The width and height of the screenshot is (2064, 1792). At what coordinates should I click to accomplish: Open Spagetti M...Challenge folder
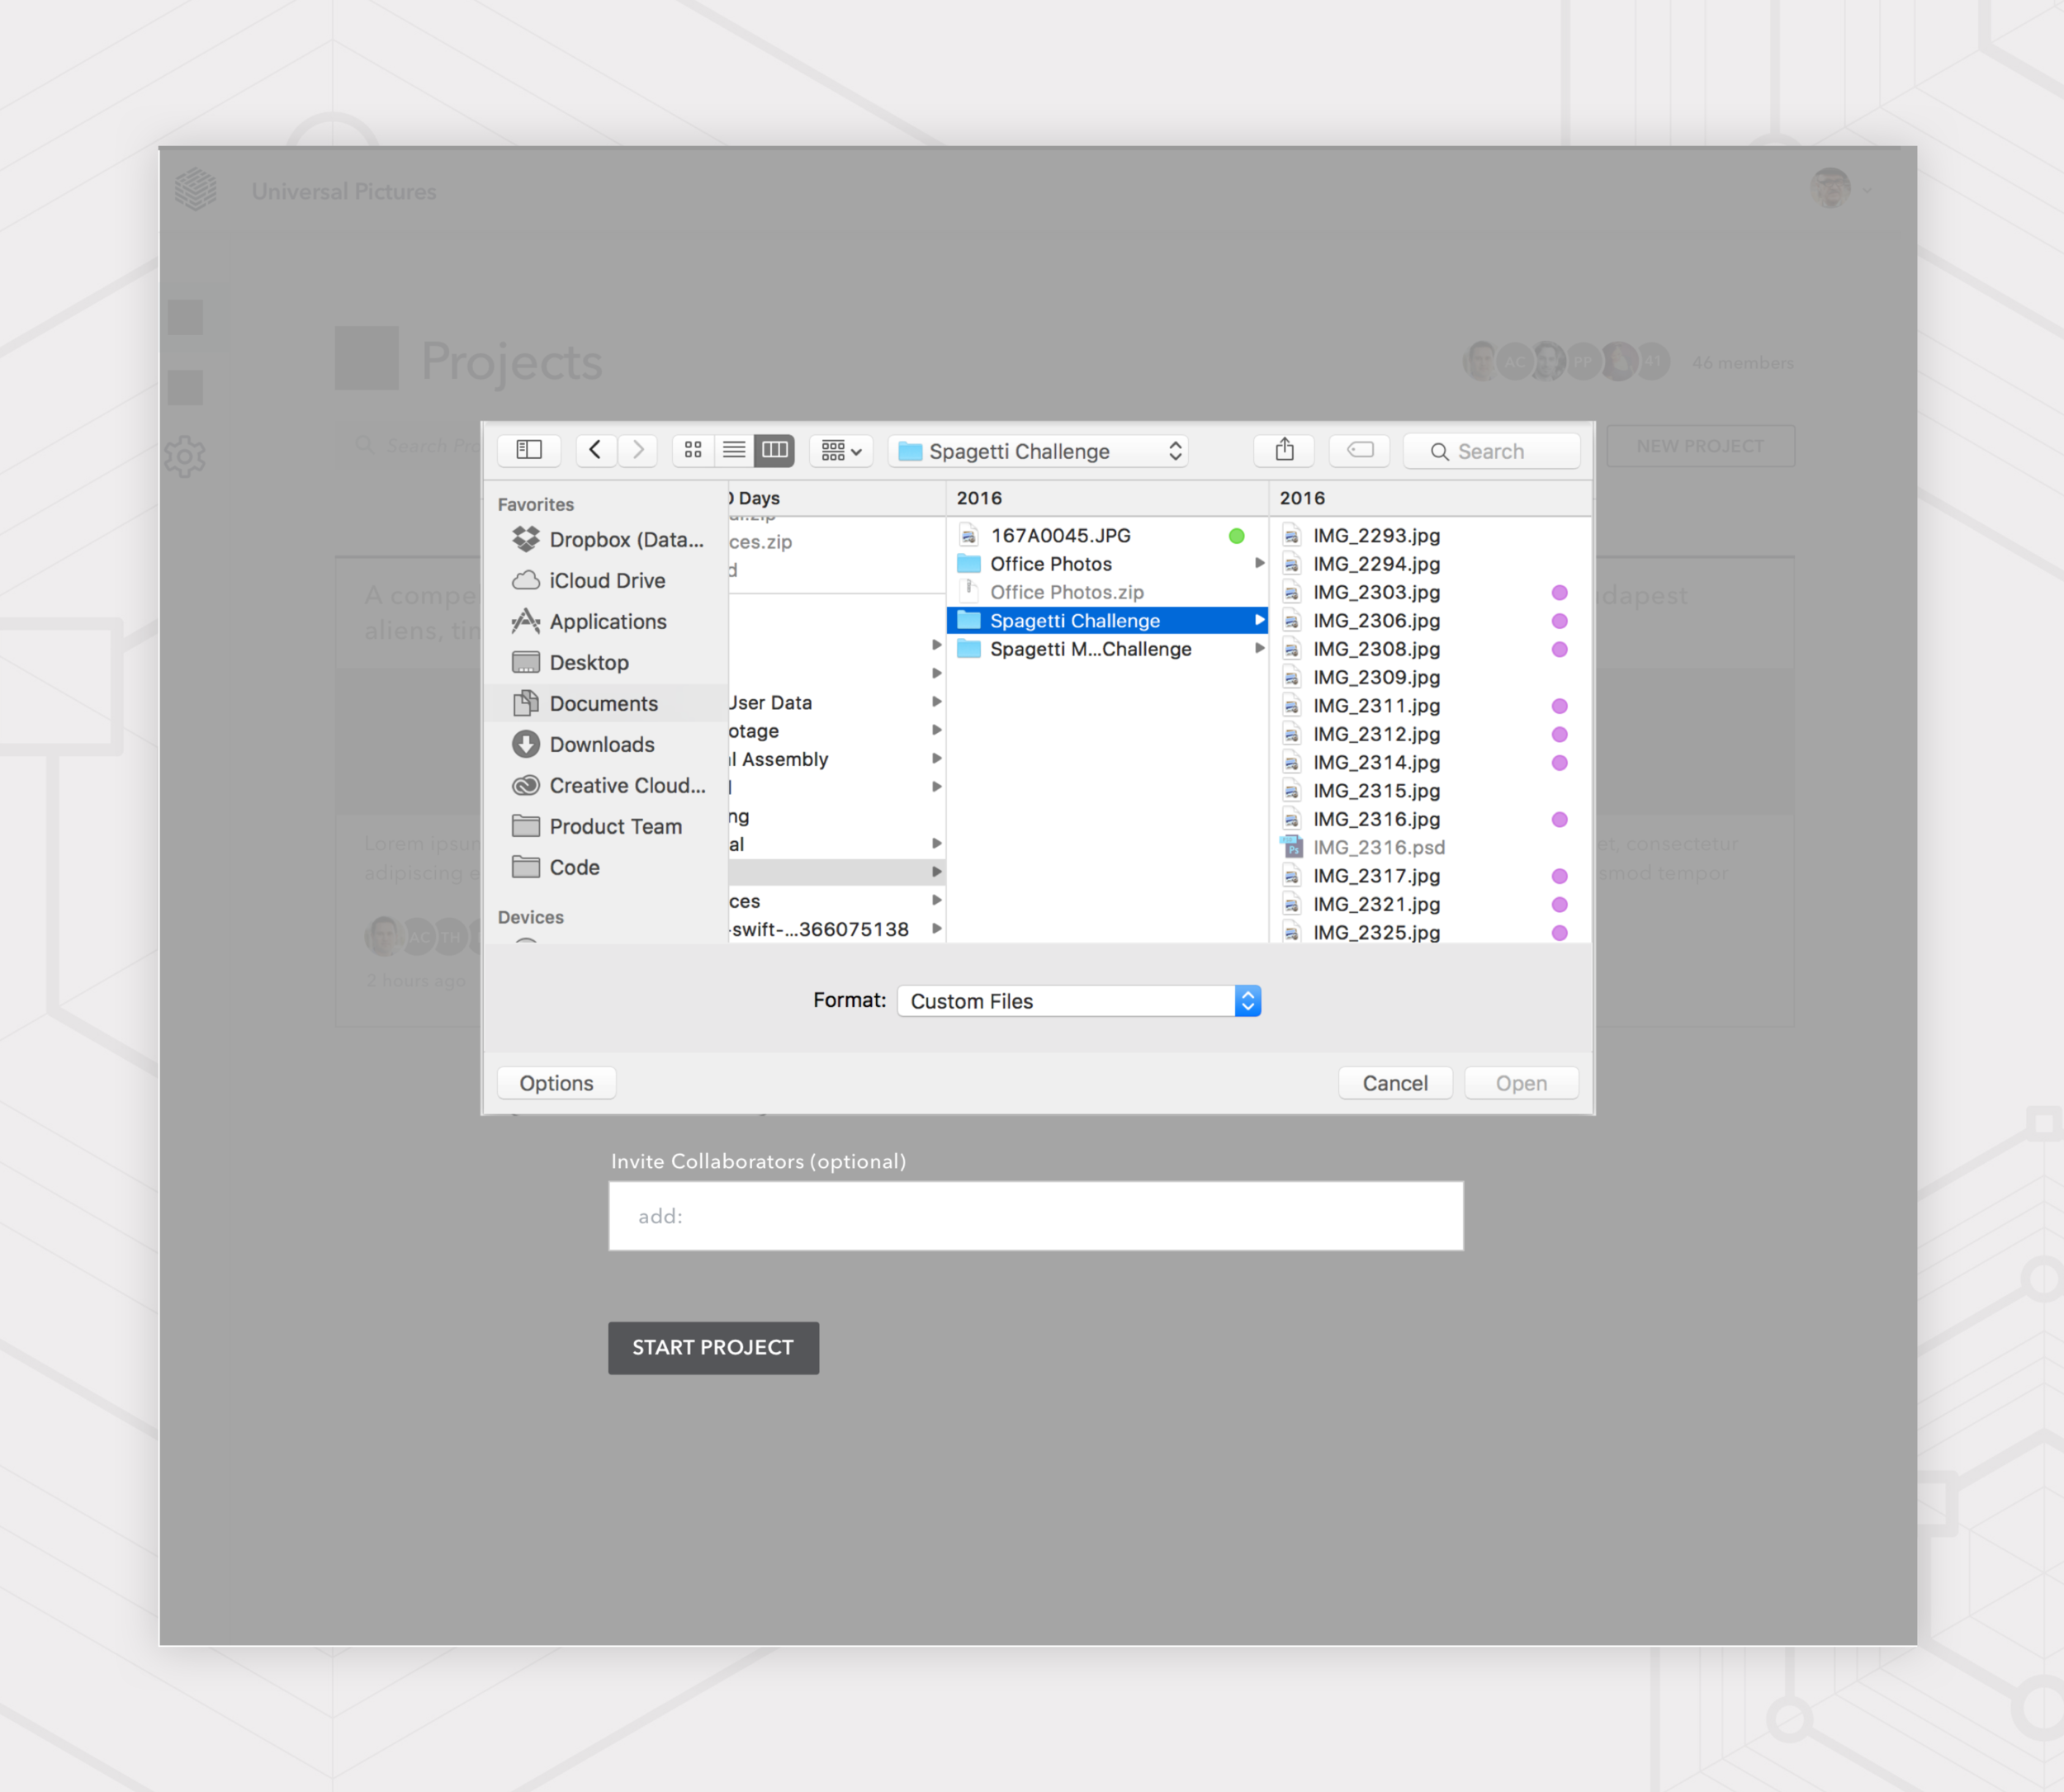tap(1107, 649)
